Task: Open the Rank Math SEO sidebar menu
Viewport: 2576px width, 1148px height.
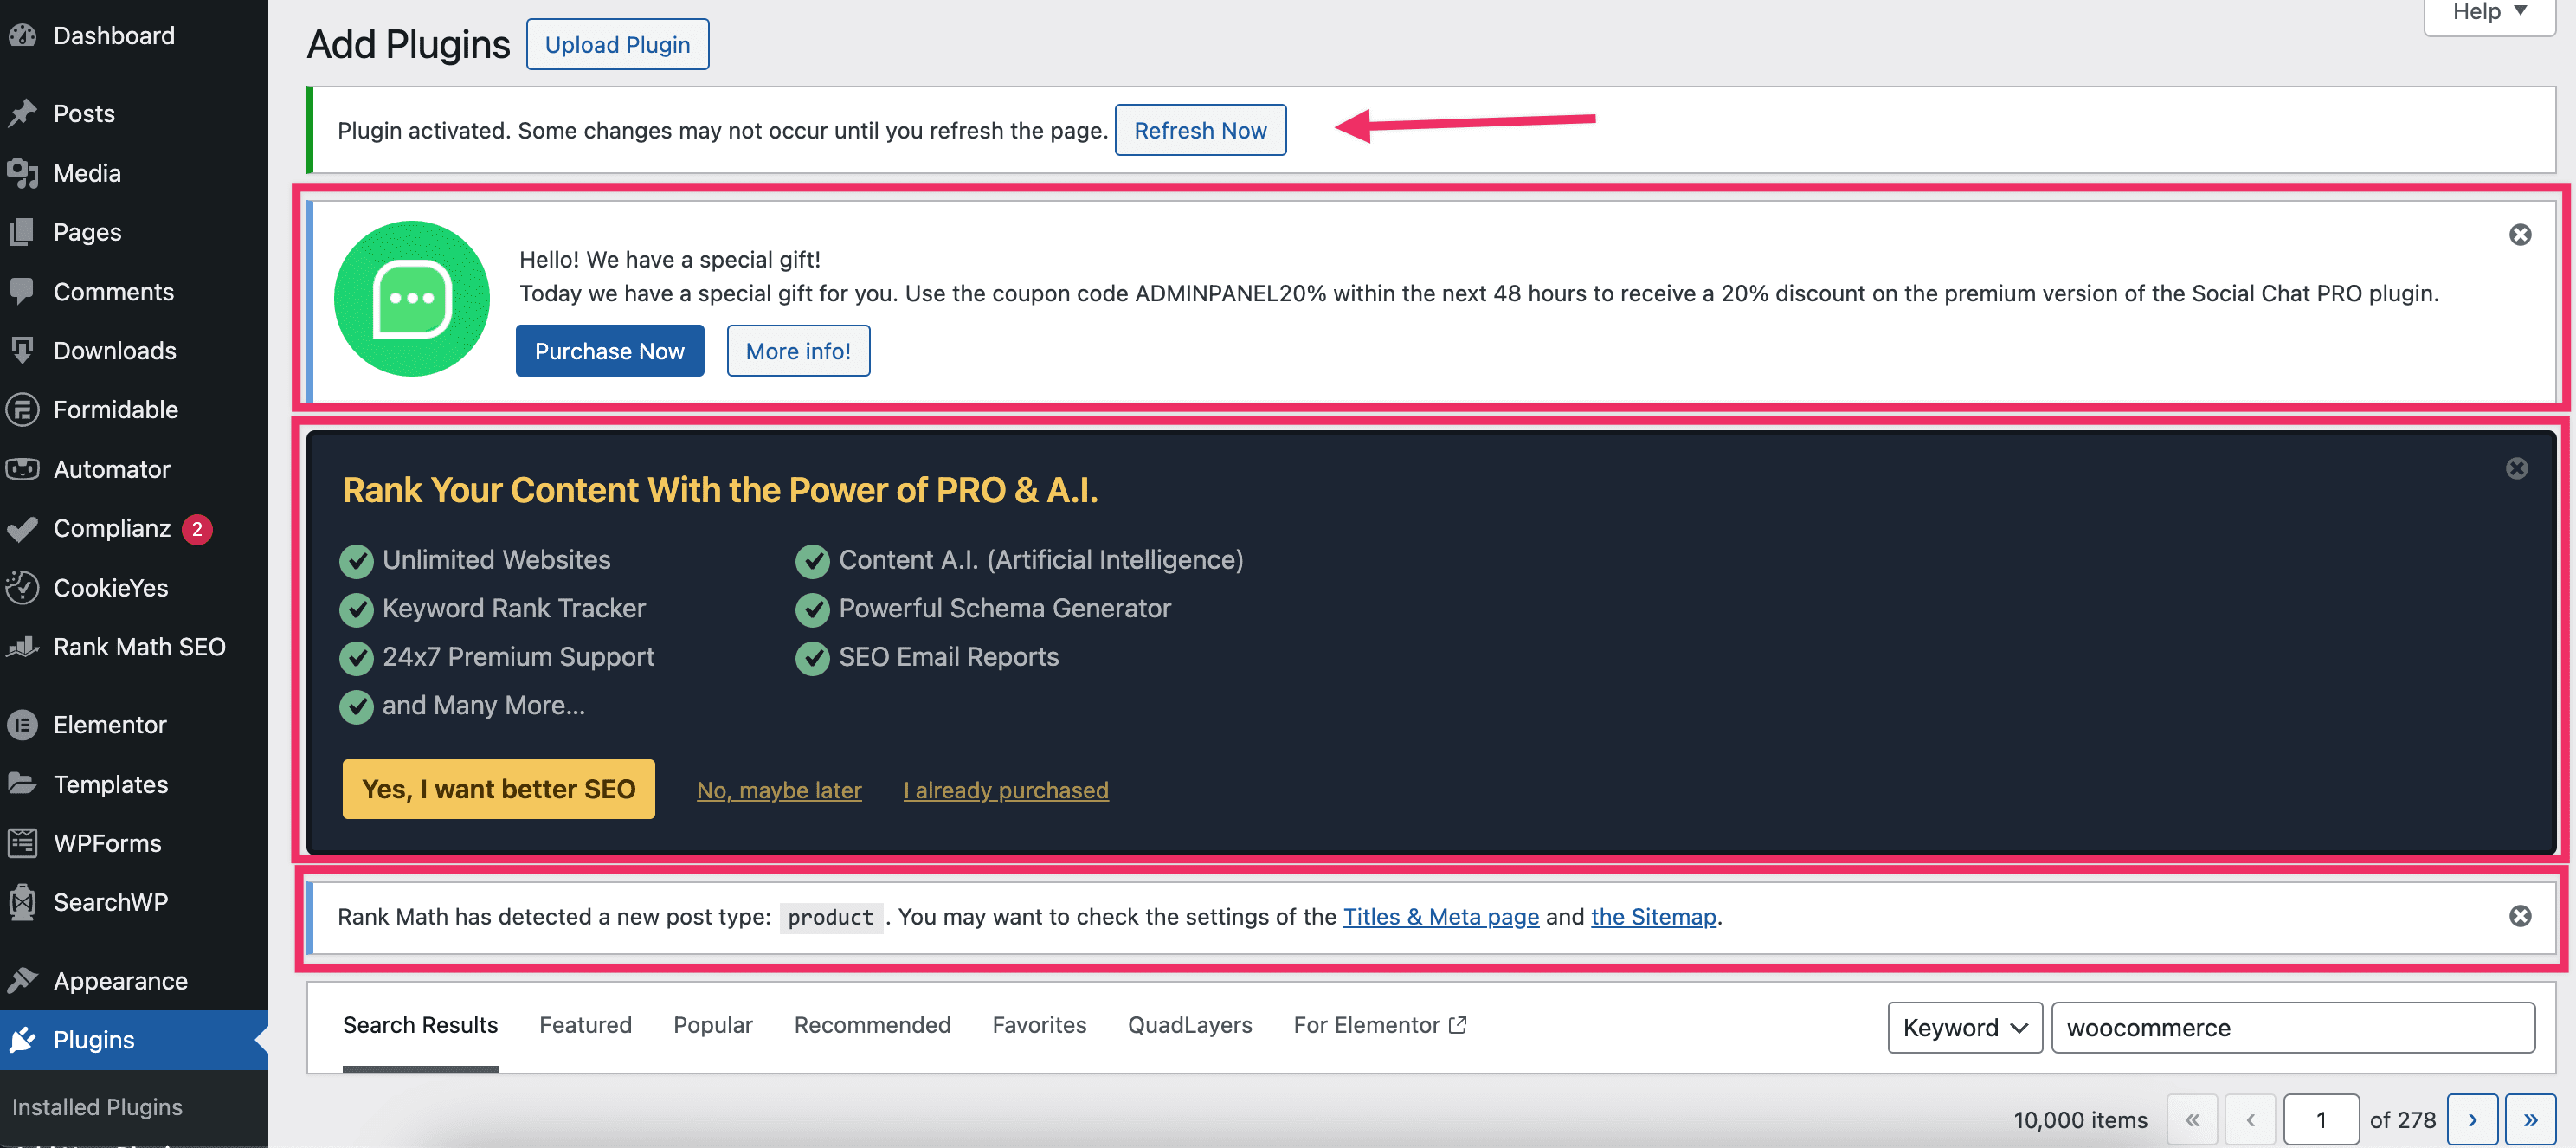Action: 139,647
